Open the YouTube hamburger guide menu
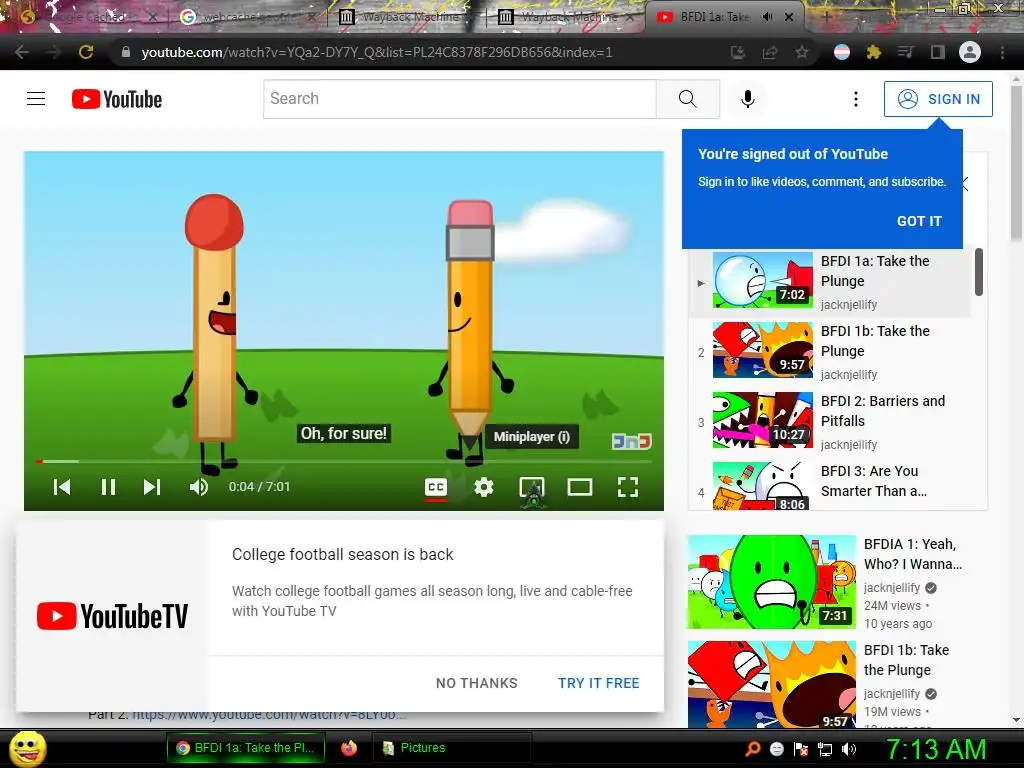Image resolution: width=1024 pixels, height=768 pixels. pyautogui.click(x=36, y=99)
